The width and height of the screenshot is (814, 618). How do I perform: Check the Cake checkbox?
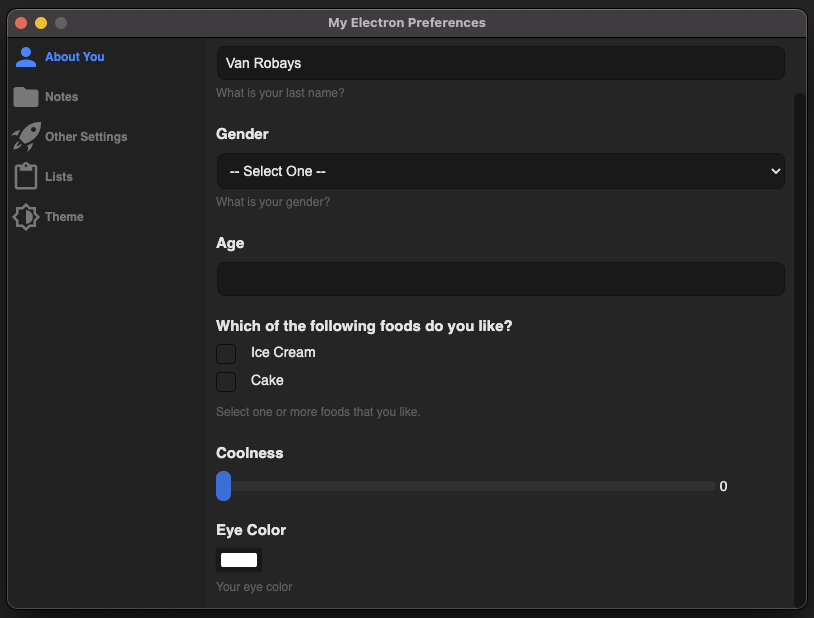click(226, 381)
